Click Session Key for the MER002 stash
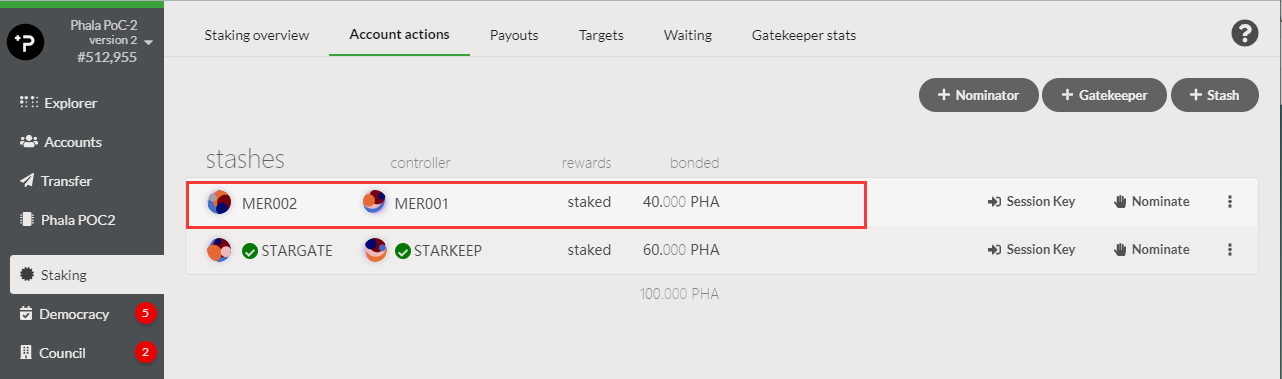This screenshot has height=379, width=1282. tap(1031, 202)
